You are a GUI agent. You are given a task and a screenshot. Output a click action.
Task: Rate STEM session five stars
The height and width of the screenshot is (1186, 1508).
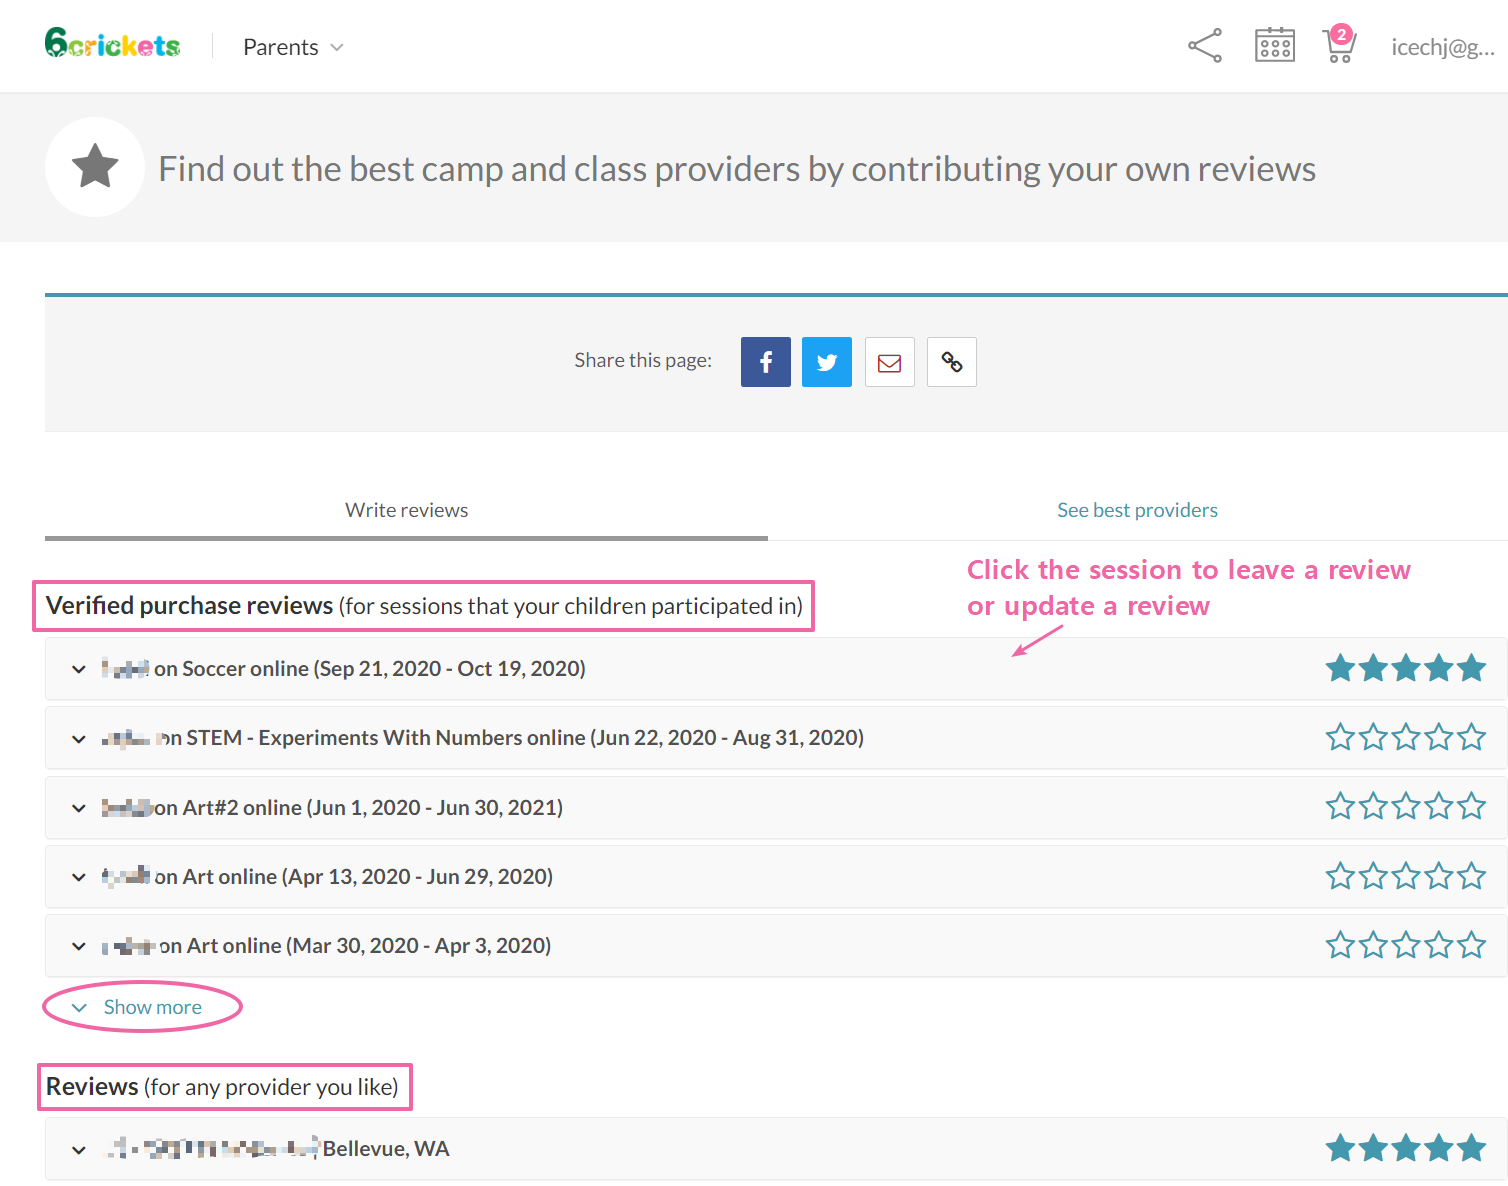point(1471,738)
